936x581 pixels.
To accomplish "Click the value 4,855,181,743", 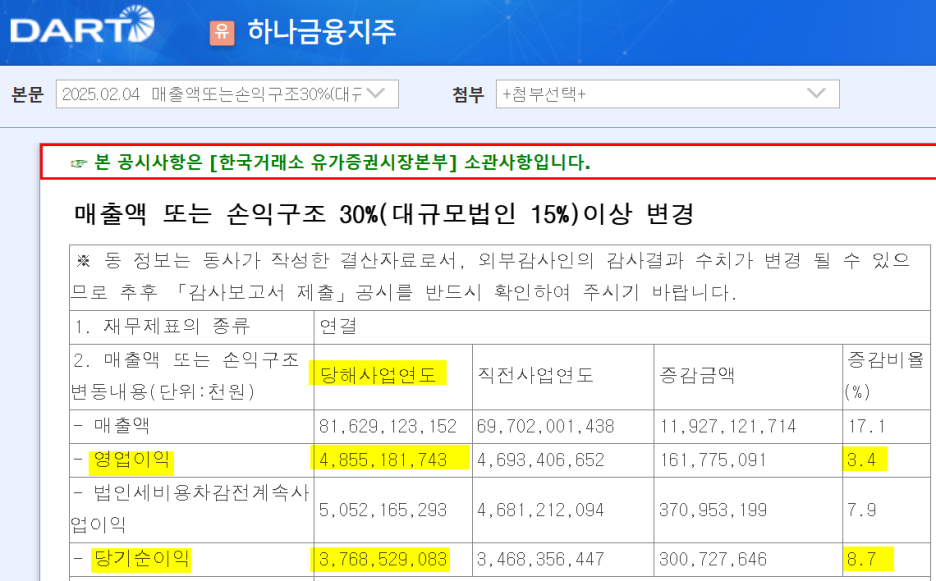I will [383, 460].
